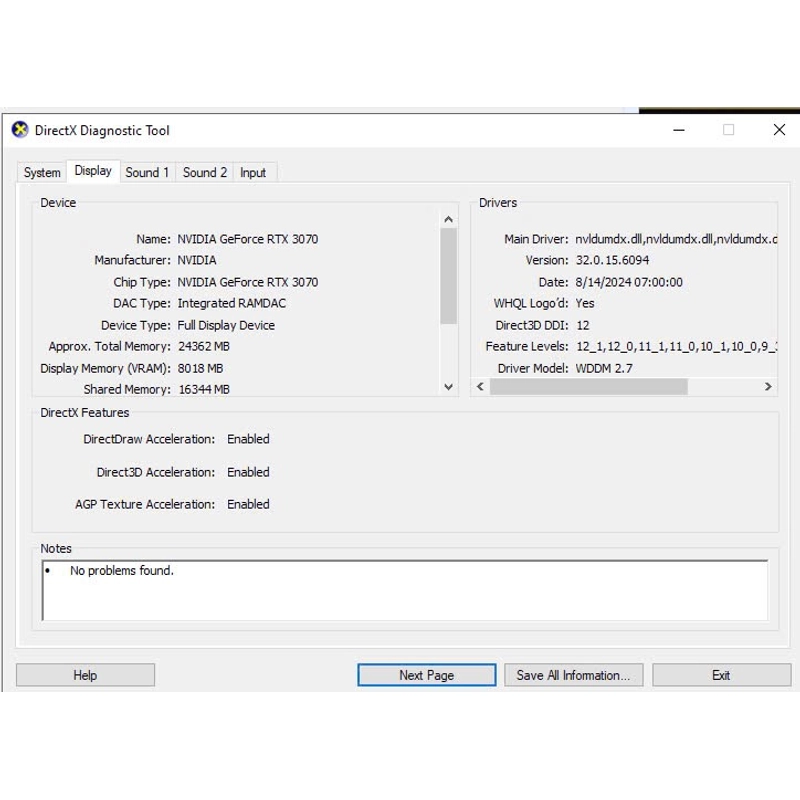Click the Device panel vertical scrollbar thumb

pos(448,276)
